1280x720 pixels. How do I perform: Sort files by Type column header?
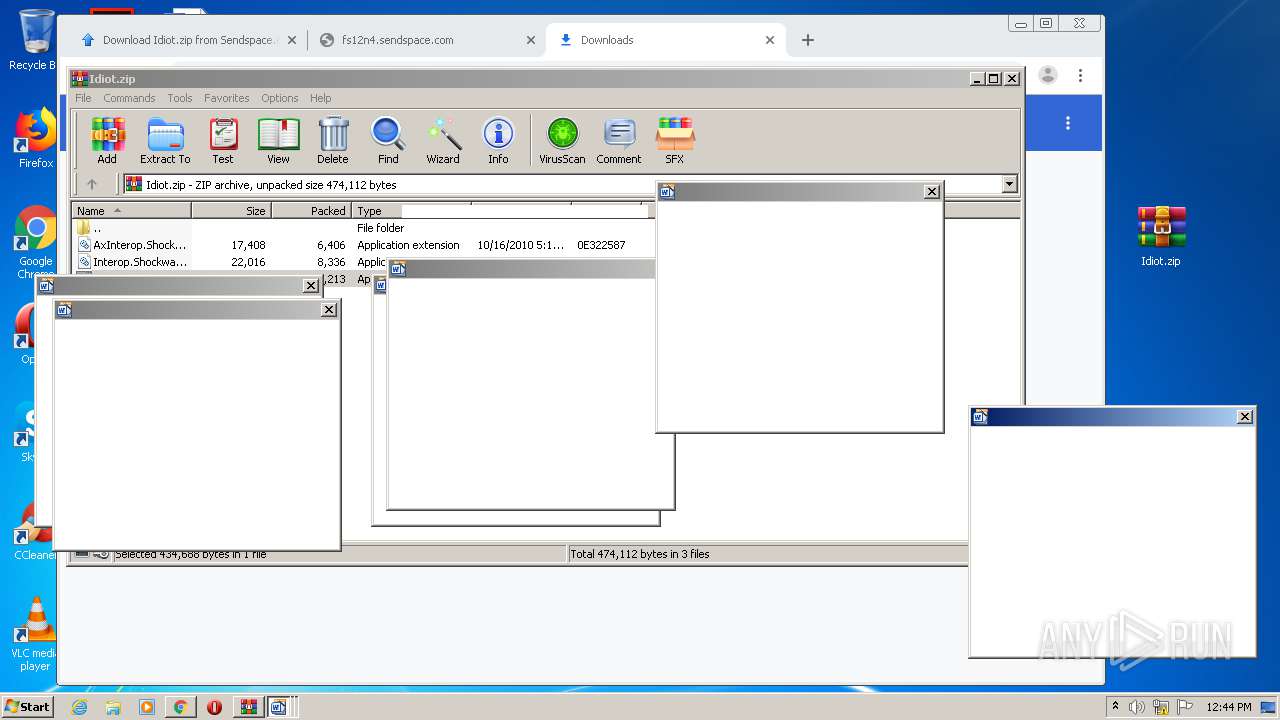pyautogui.click(x=378, y=211)
